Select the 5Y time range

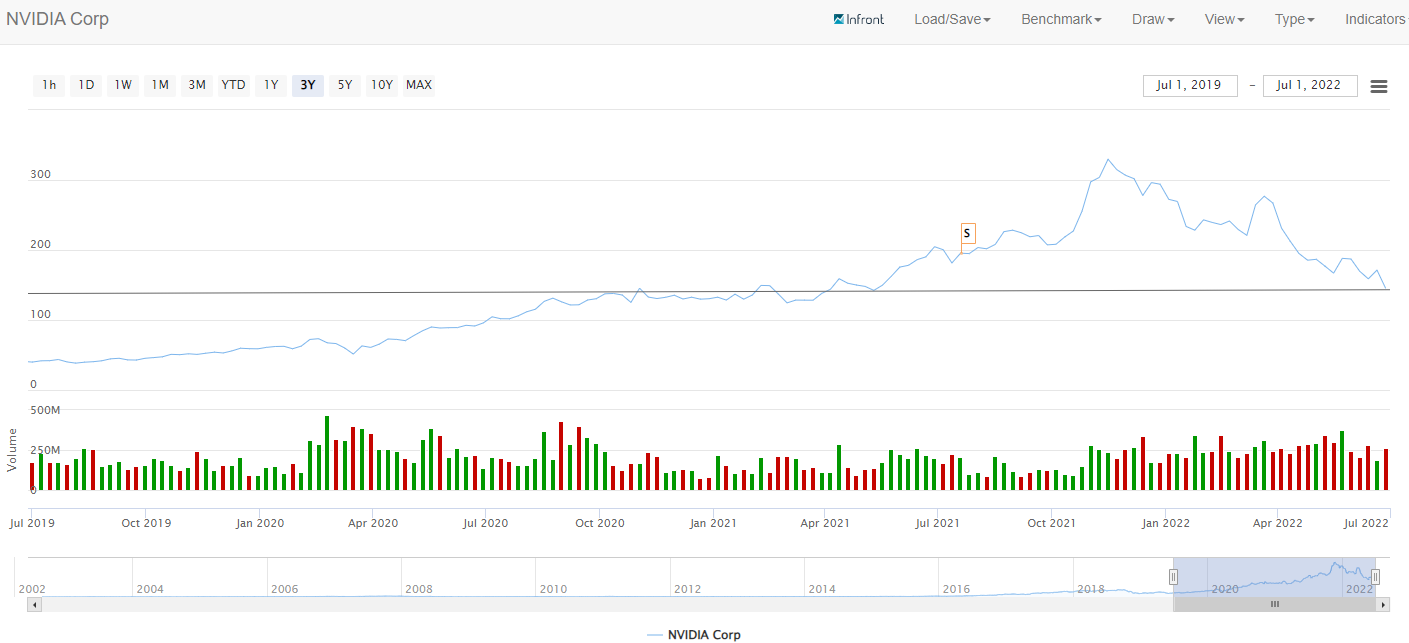(345, 85)
